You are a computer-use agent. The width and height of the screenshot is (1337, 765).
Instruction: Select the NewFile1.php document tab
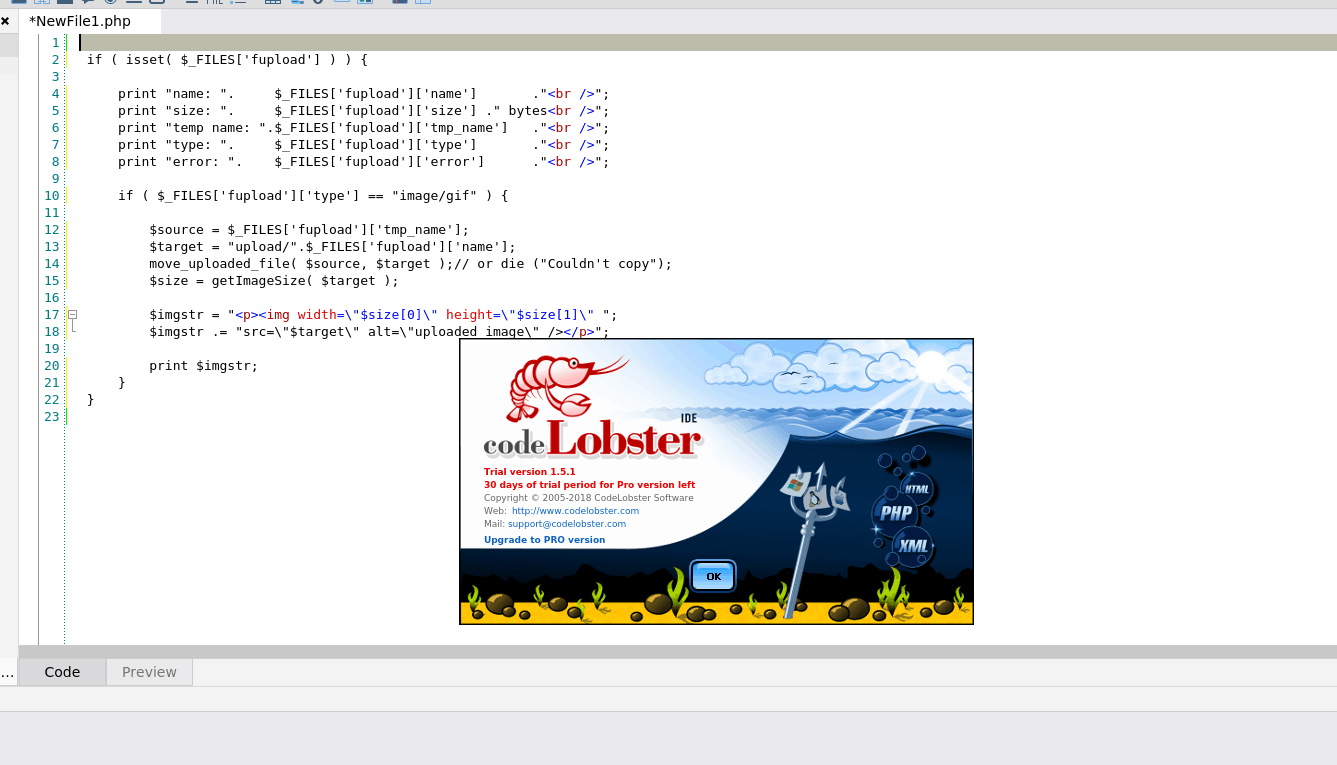coord(80,20)
